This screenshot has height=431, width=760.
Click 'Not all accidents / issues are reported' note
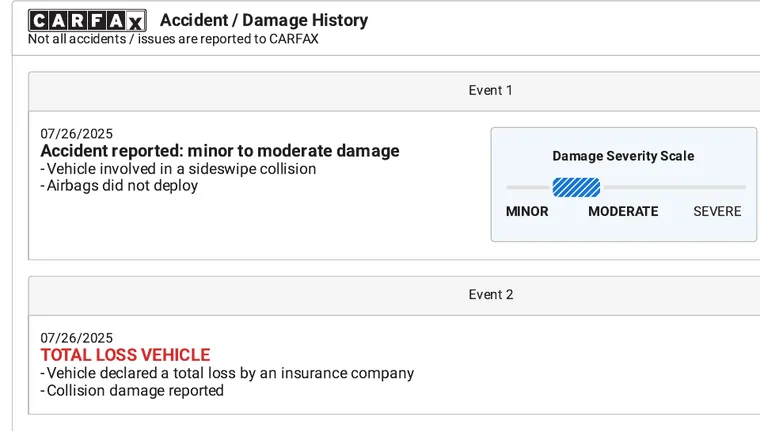pyautogui.click(x=173, y=39)
